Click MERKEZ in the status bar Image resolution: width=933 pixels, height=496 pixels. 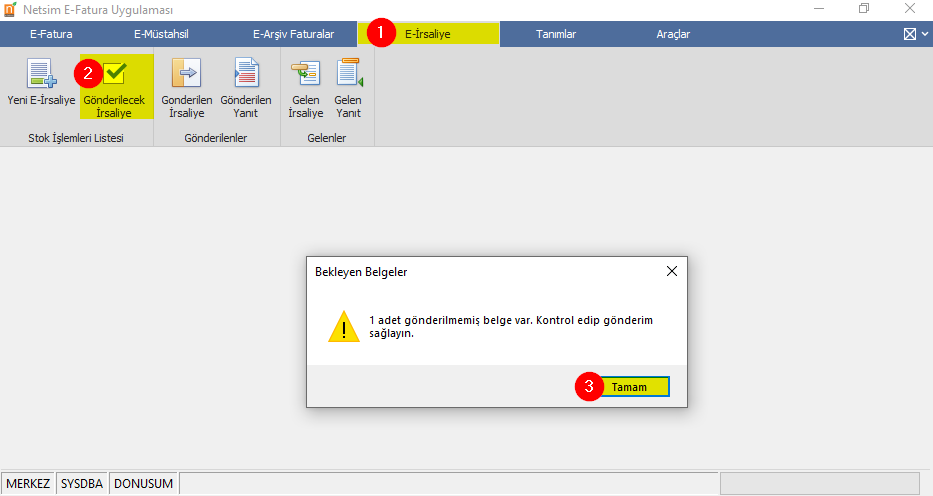coord(28,484)
